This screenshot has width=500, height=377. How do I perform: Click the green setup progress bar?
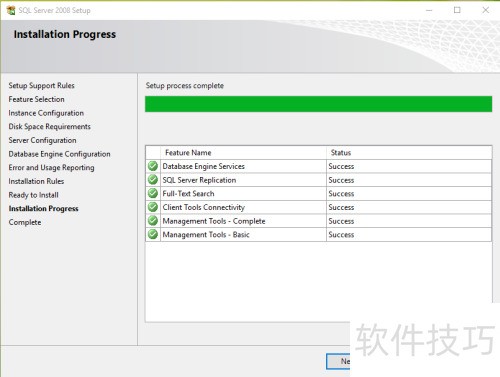(x=318, y=104)
